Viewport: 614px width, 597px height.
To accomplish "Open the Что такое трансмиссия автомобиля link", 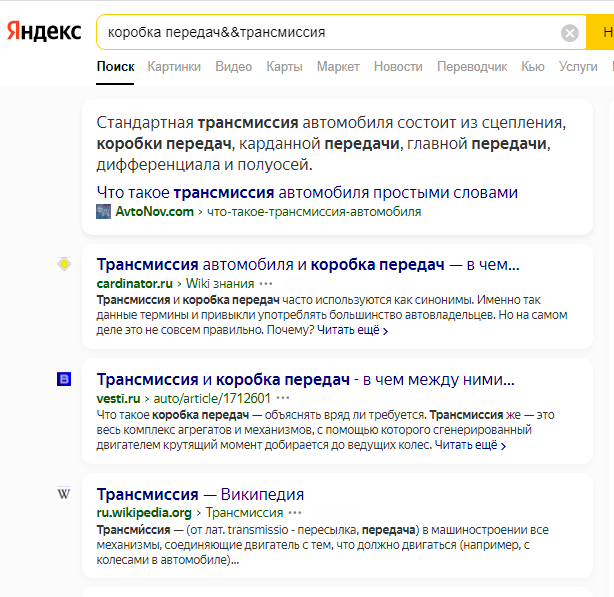I will click(x=307, y=193).
